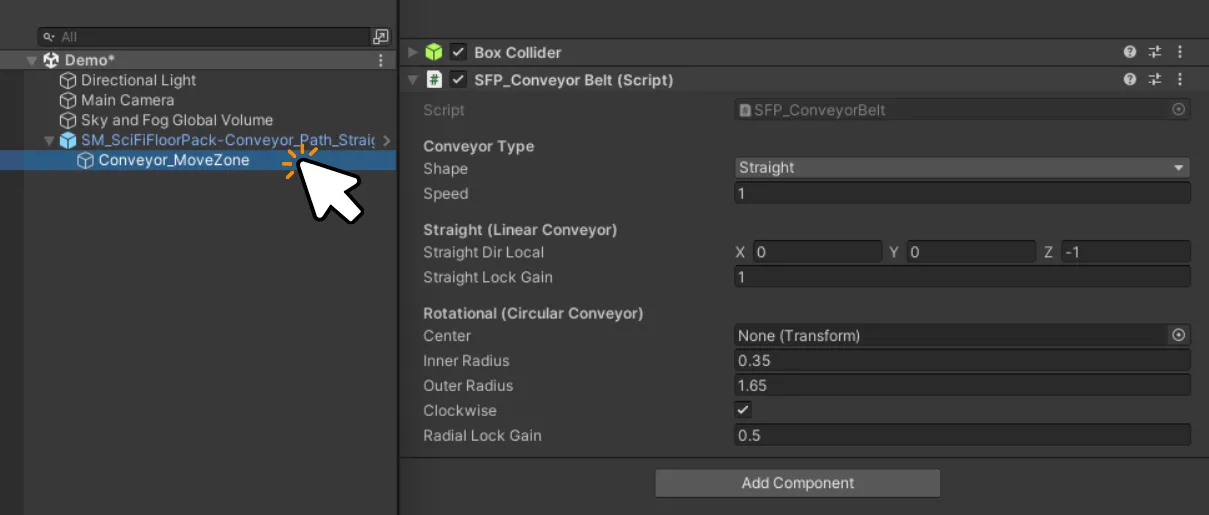This screenshot has height=515, width=1209.
Task: Click the Box Collider header title
Action: (x=518, y=52)
